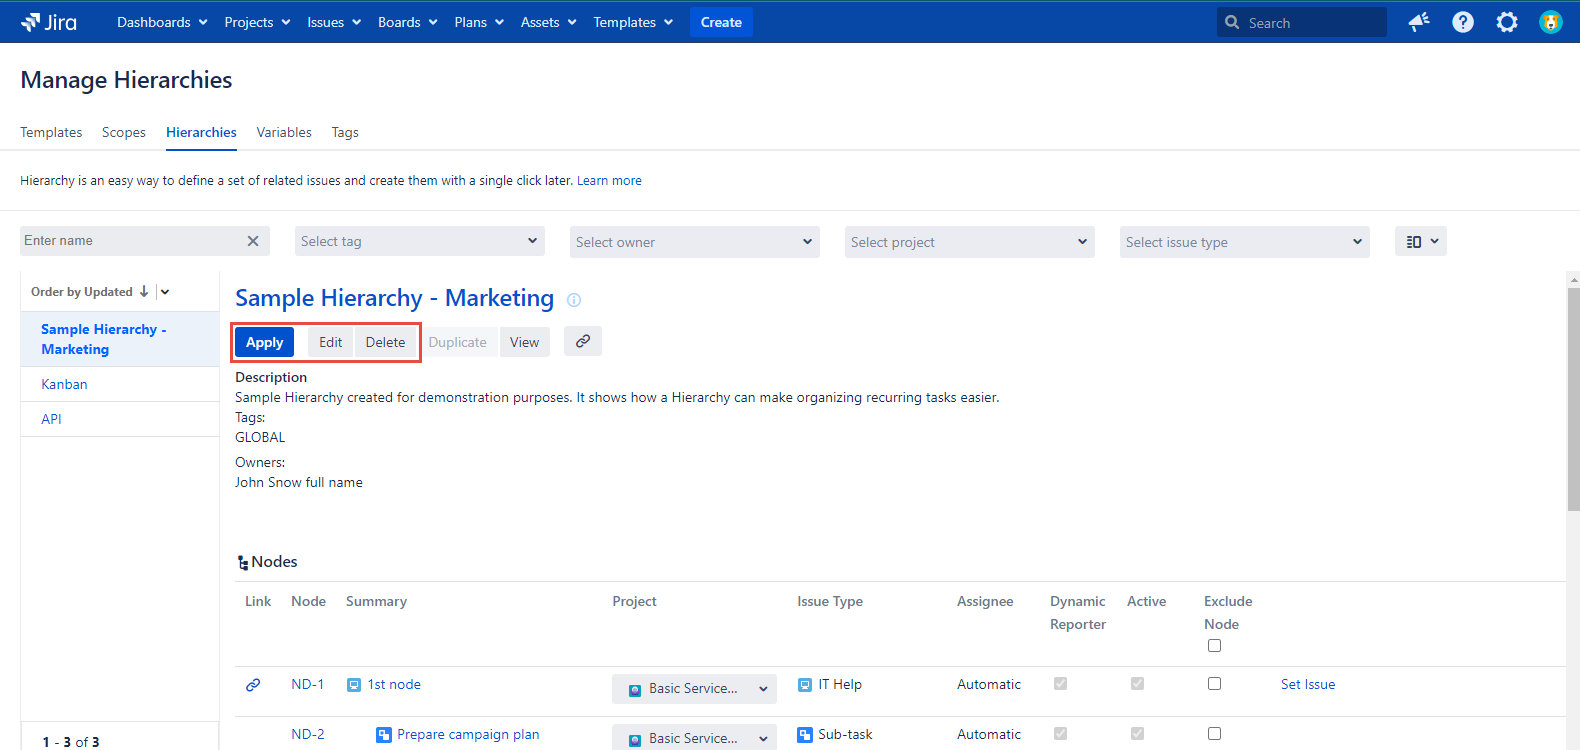
Task: Check Exclude Node box for ND-1
Action: (x=1214, y=684)
